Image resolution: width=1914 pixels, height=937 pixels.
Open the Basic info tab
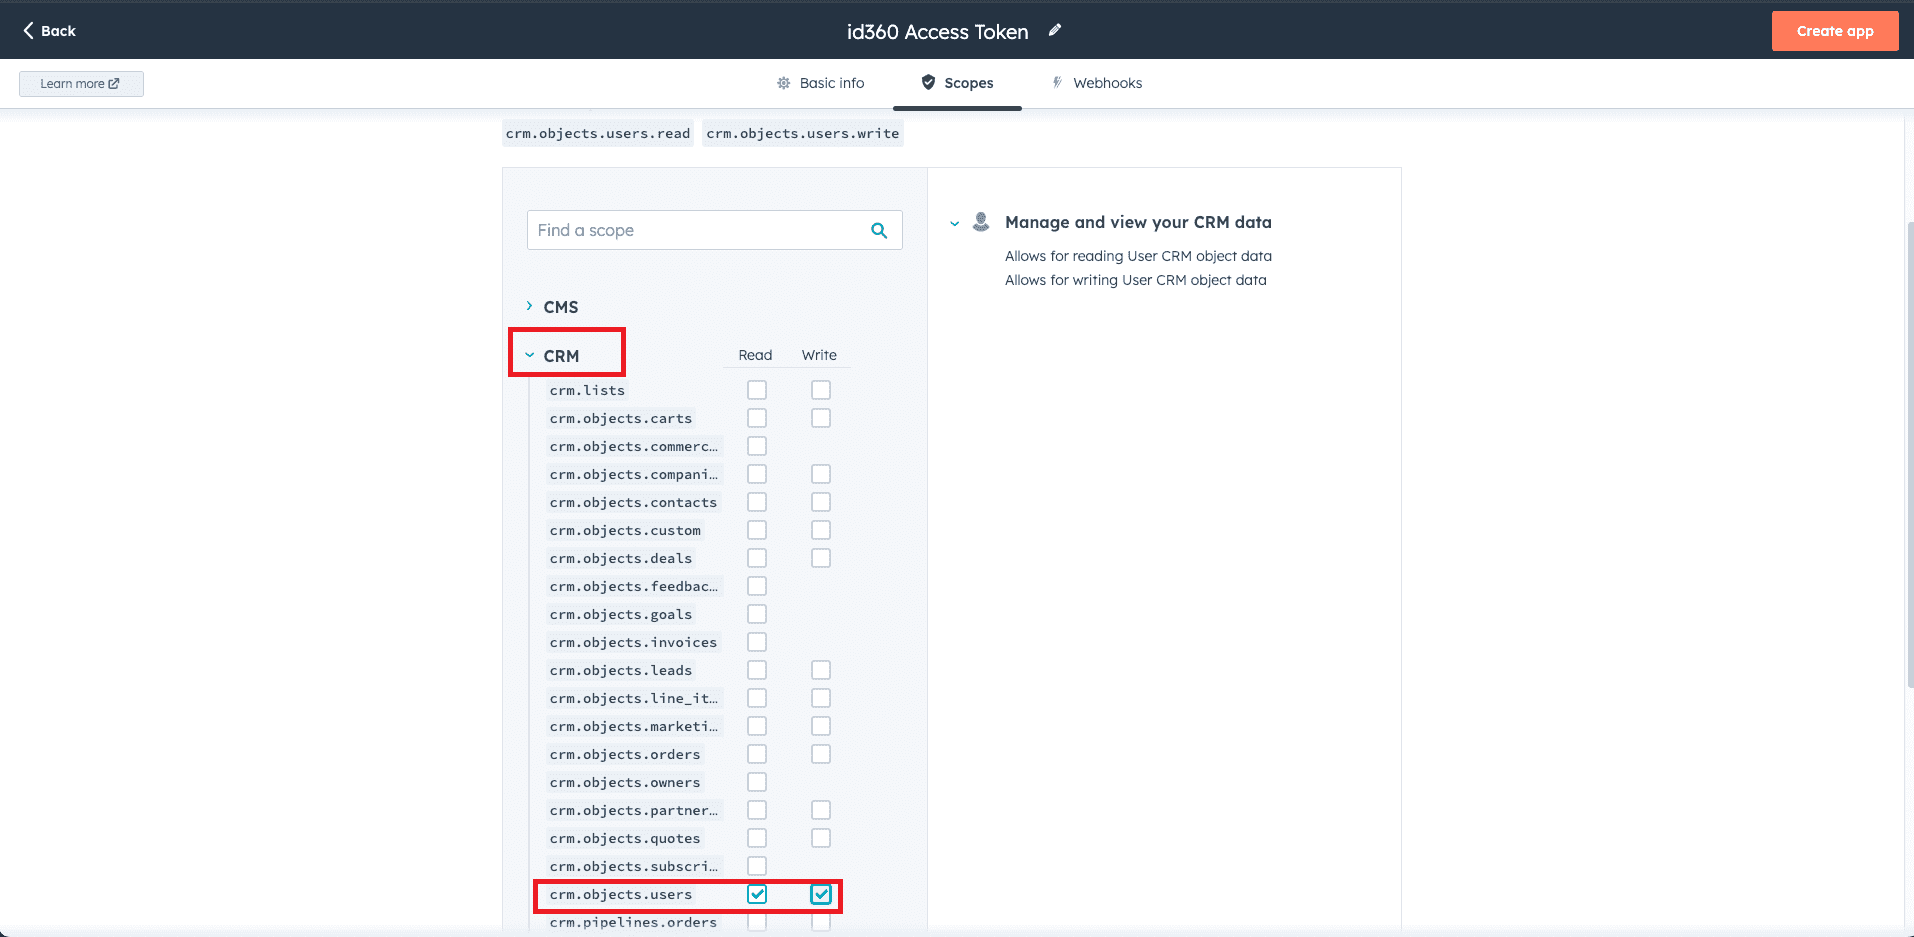(x=821, y=83)
